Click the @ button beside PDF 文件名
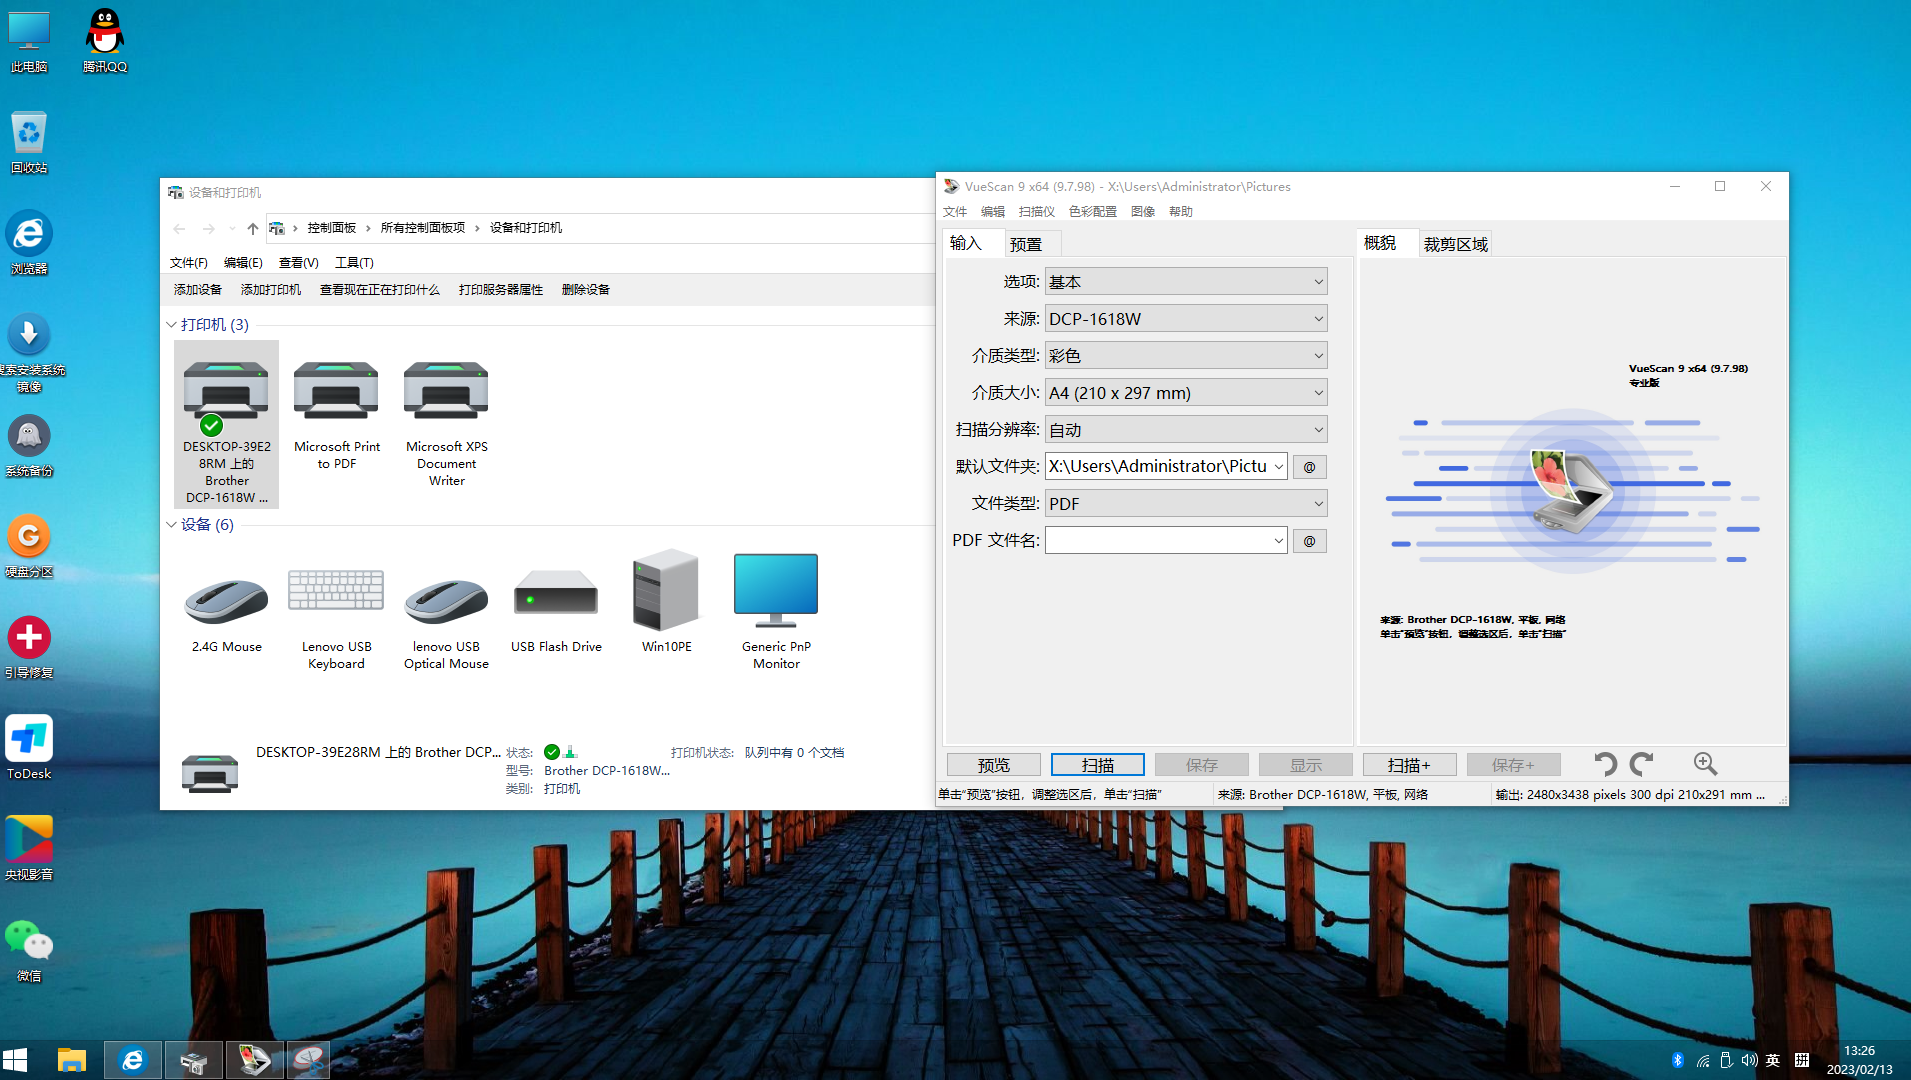 click(1310, 541)
